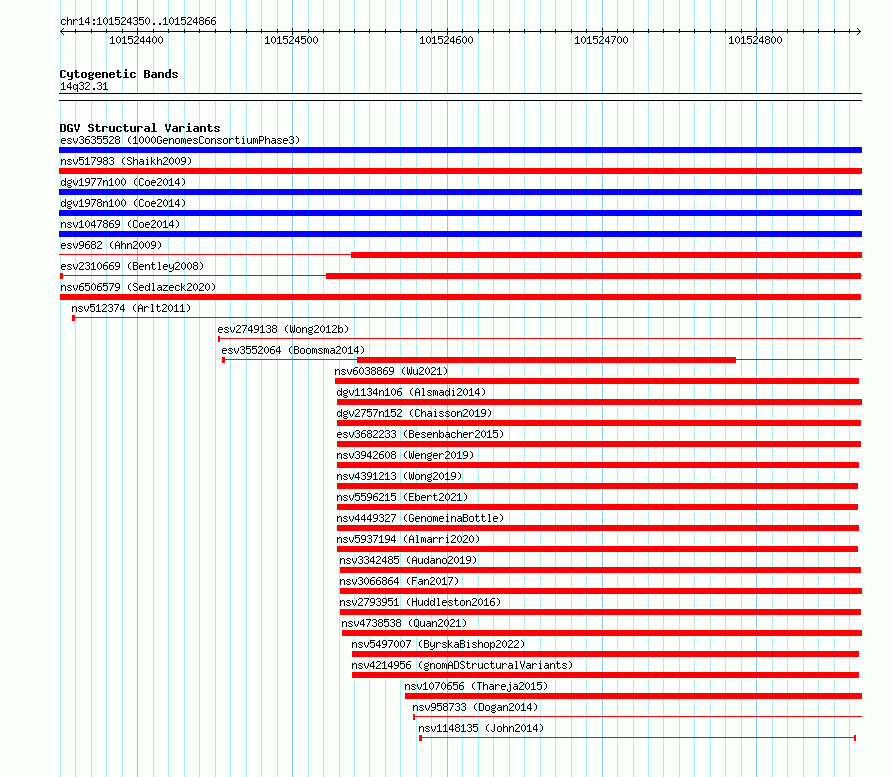Click the thin red line of nsv512374
Screen dimensions: 890x777
[468, 318]
